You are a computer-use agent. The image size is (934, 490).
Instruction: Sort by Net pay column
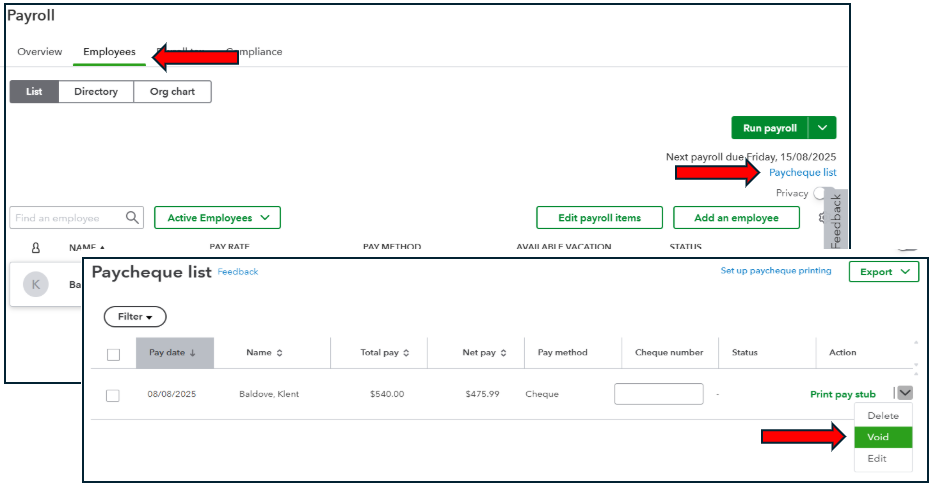484,352
